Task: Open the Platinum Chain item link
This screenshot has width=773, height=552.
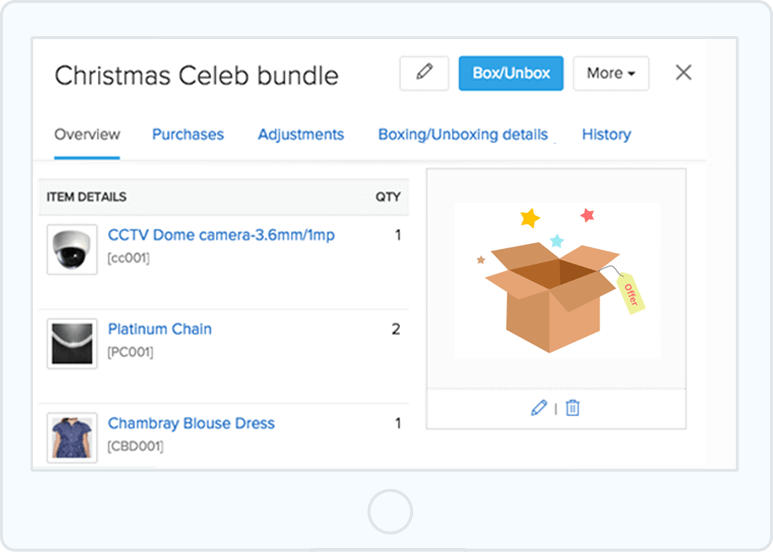Action: click(160, 329)
